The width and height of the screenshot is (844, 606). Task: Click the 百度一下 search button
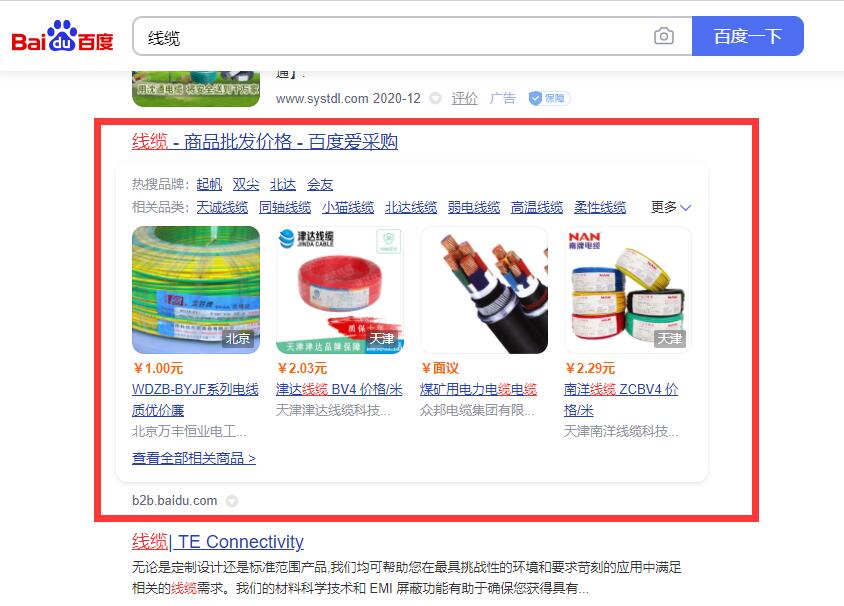[x=748, y=36]
